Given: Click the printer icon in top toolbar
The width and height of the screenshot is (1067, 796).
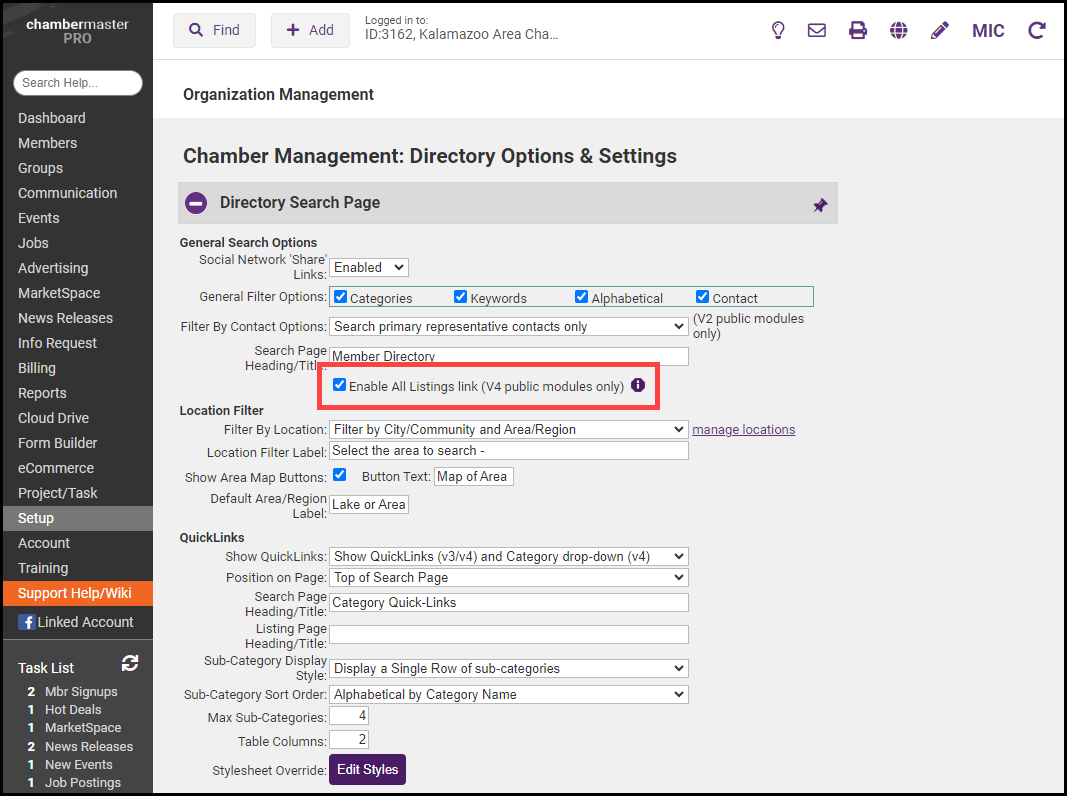Looking at the screenshot, I should pos(858,30).
